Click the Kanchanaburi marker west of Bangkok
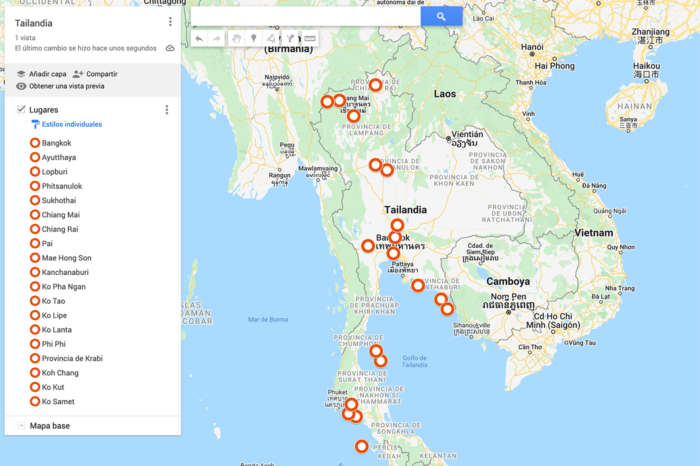 tap(368, 245)
